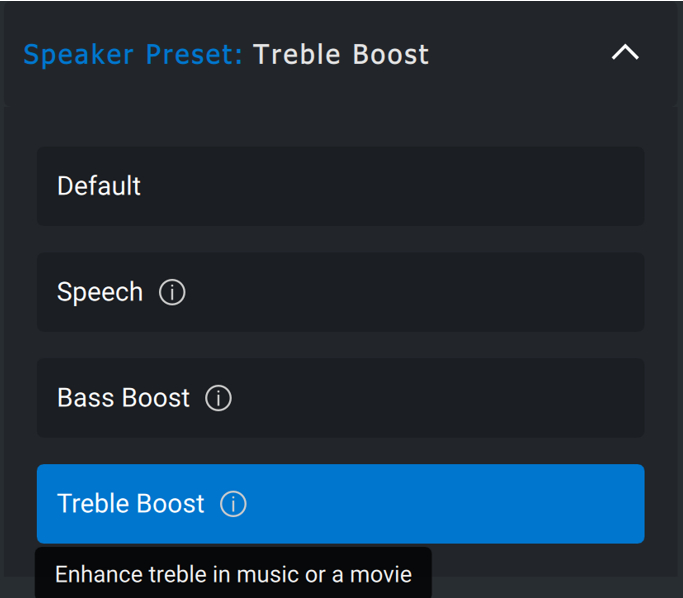This screenshot has height=598, width=683.
Task: Click the Enhance treble tooltip
Action: 233,574
